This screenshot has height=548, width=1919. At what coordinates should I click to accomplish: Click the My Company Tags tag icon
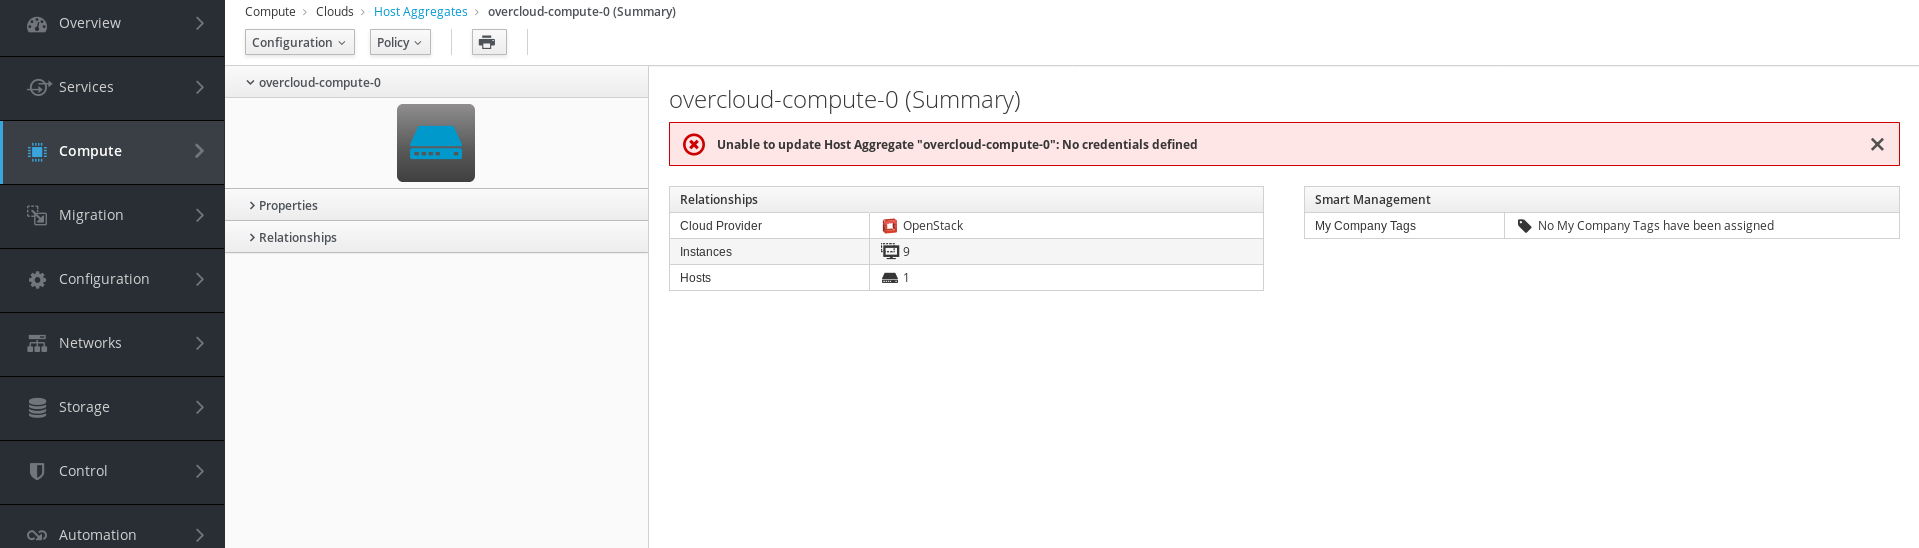tap(1525, 226)
